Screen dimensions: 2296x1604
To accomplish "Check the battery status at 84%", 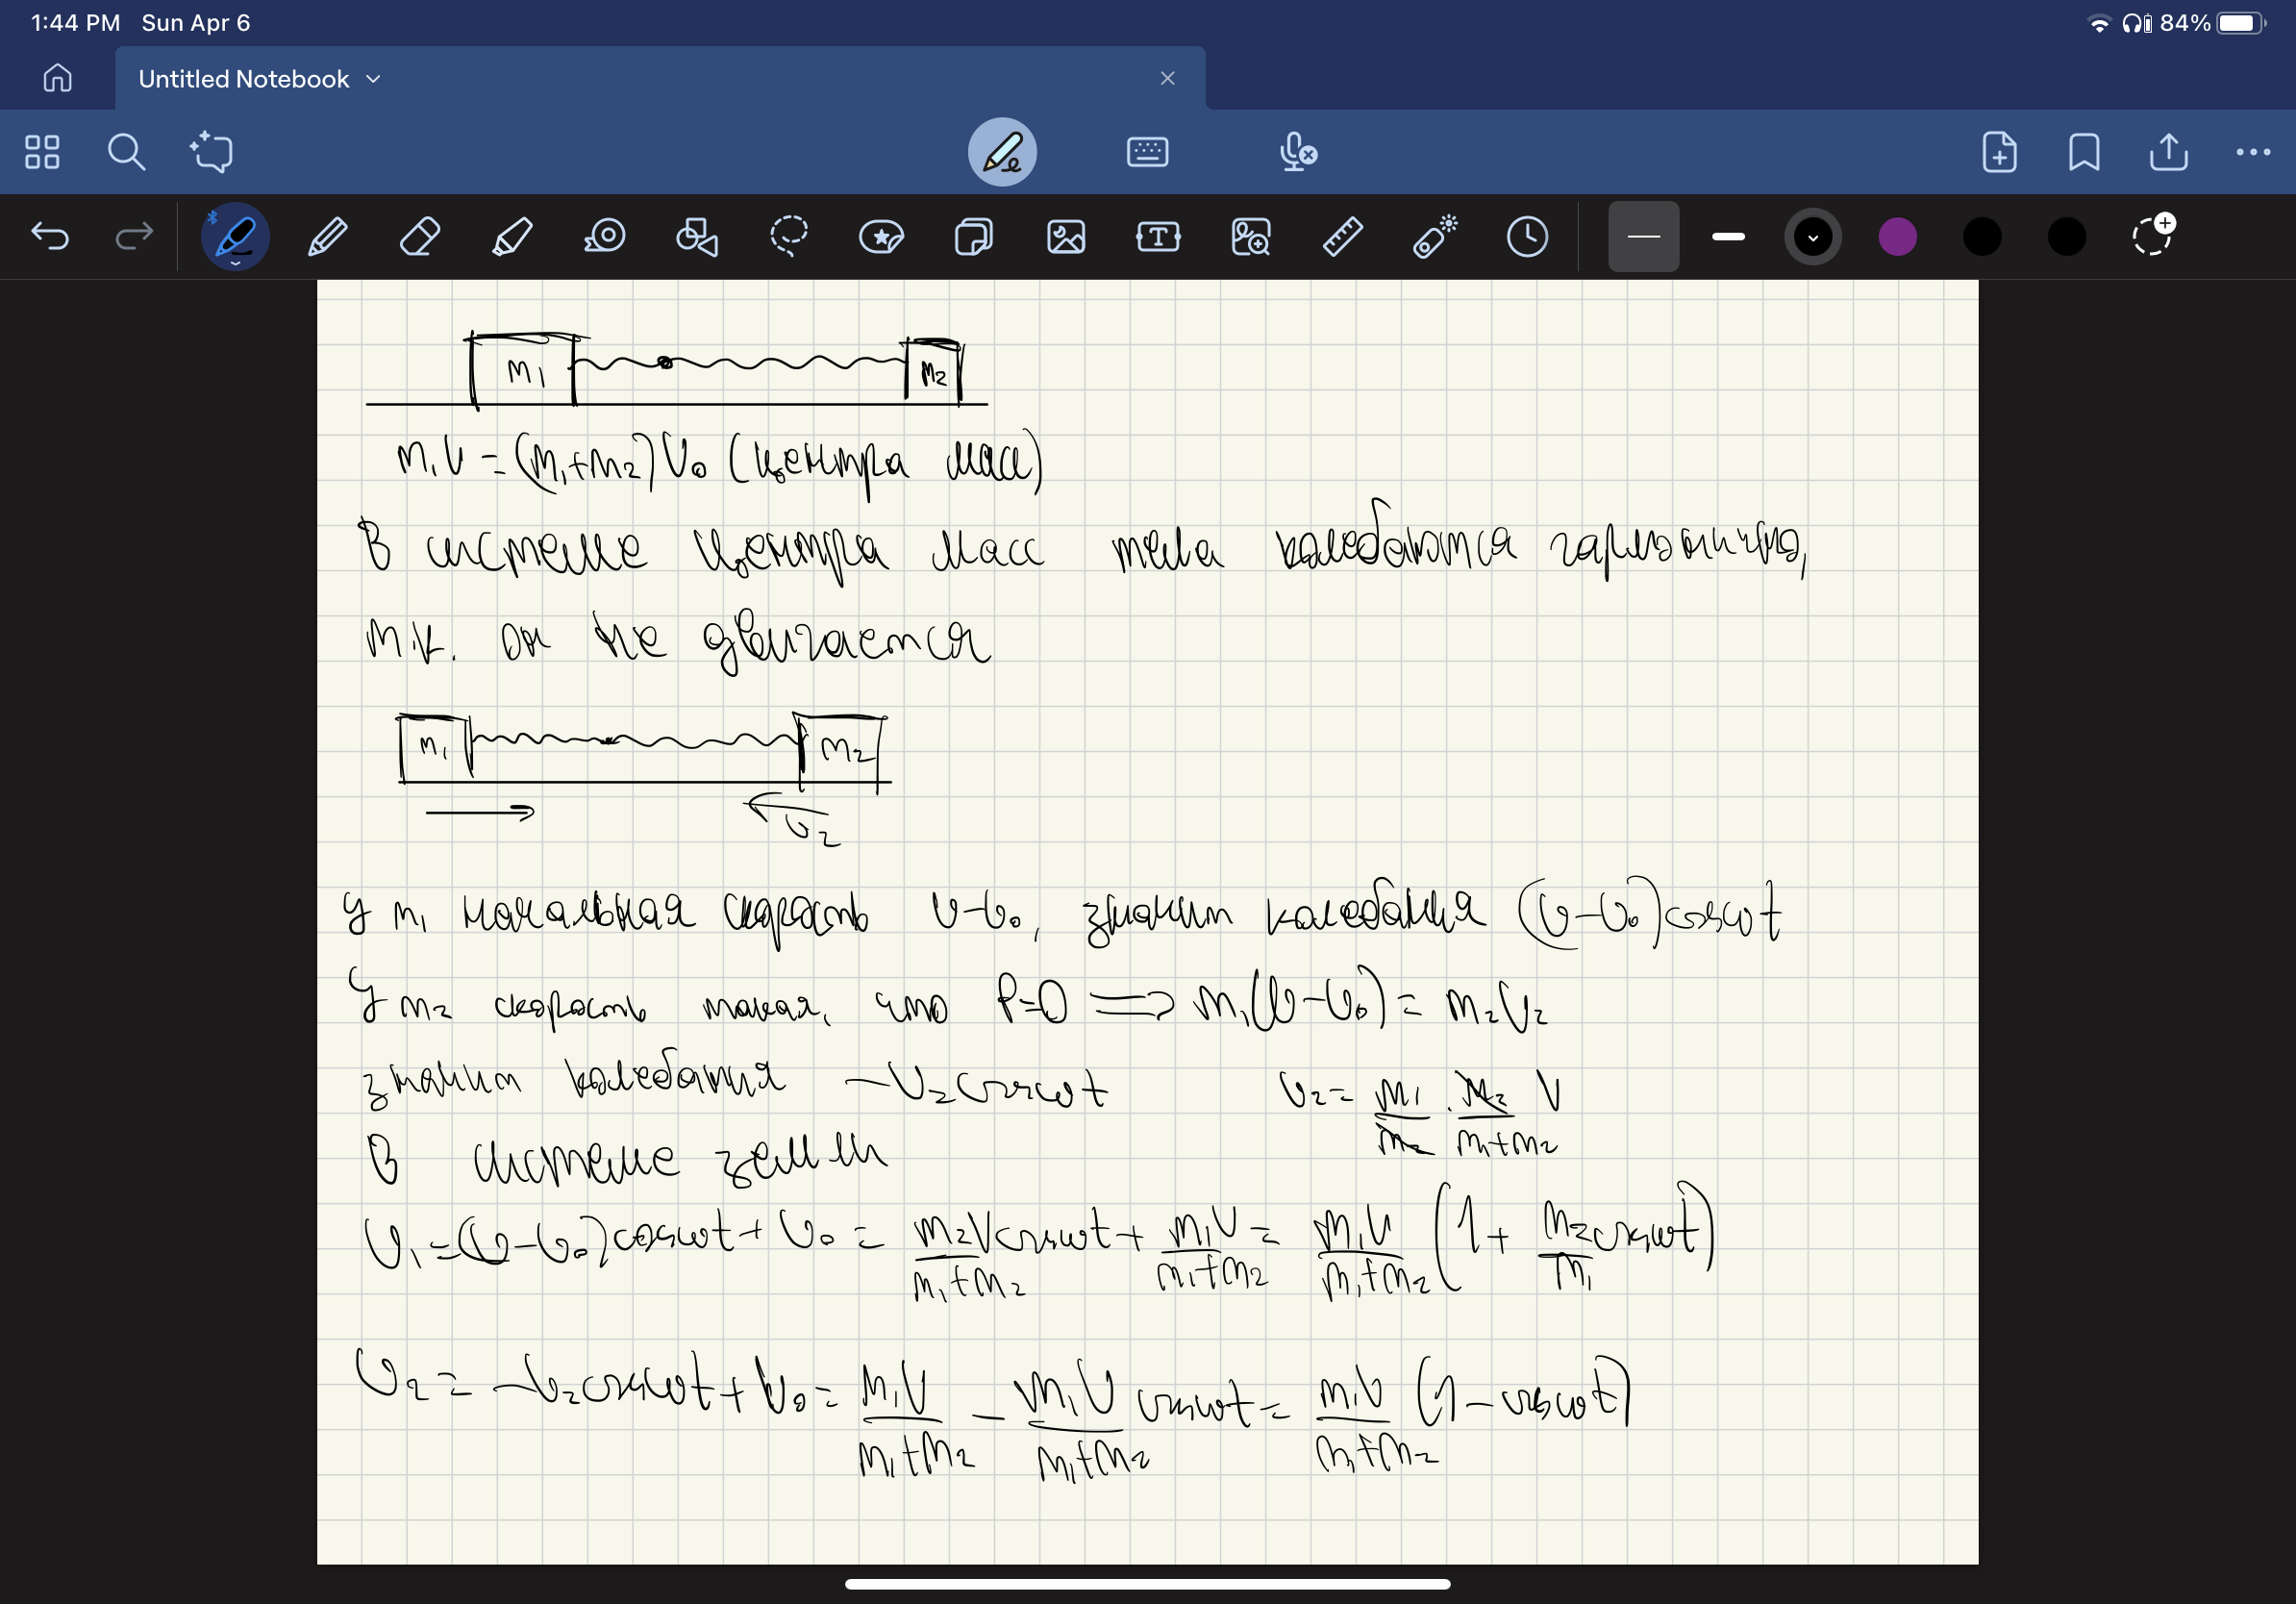I will [x=2213, y=22].
